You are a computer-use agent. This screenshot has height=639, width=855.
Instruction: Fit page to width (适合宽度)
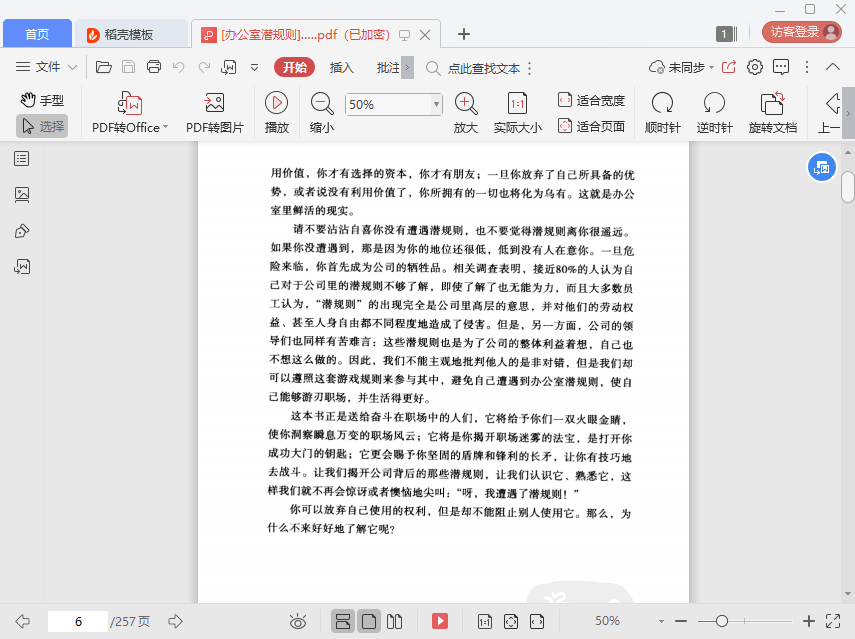[x=592, y=100]
